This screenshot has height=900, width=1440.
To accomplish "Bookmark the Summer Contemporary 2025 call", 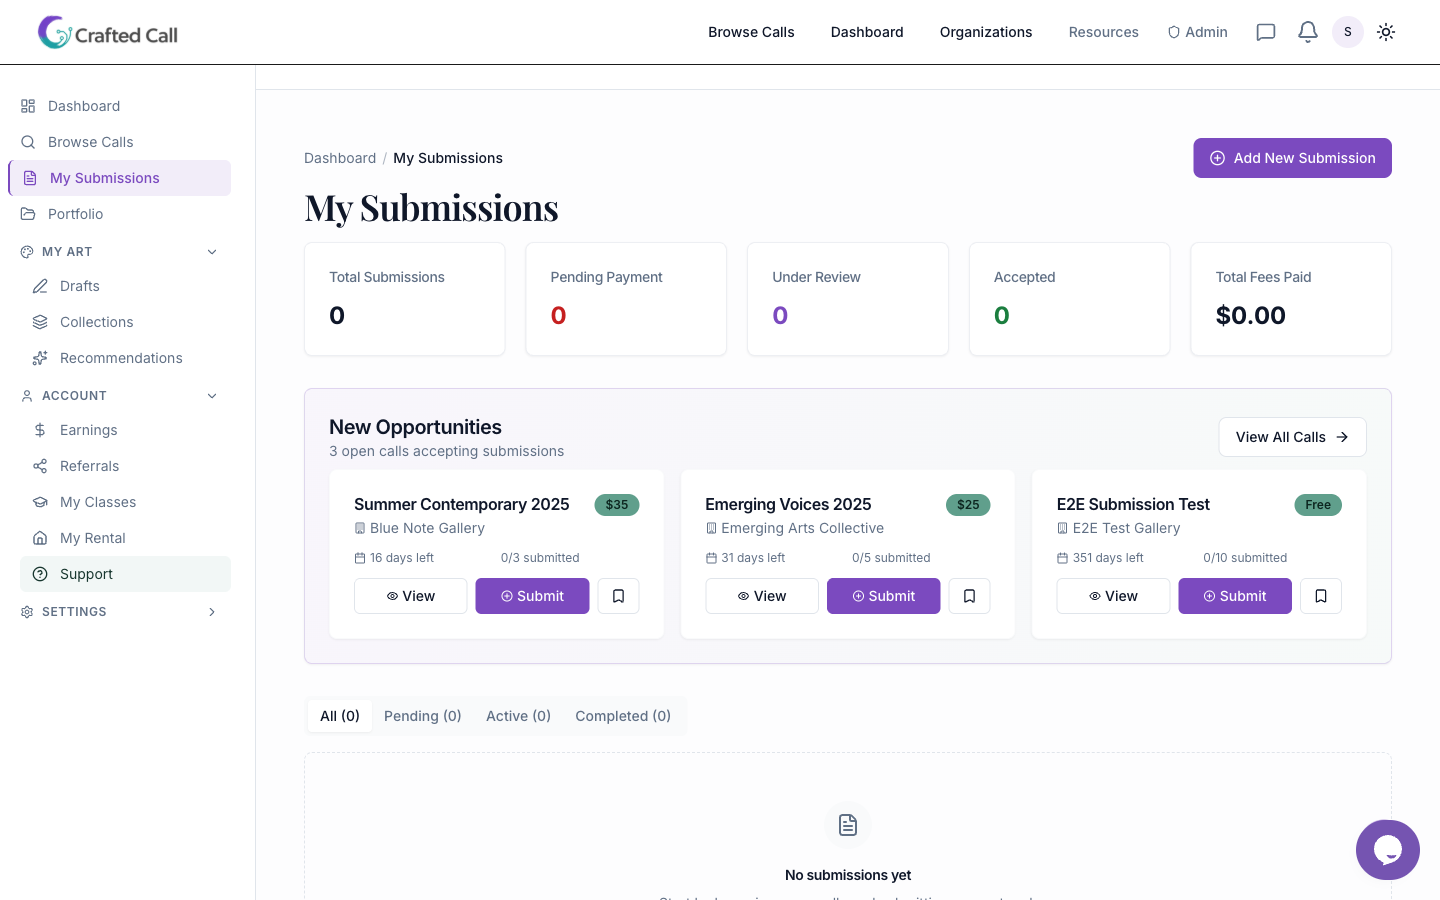I will tap(618, 596).
